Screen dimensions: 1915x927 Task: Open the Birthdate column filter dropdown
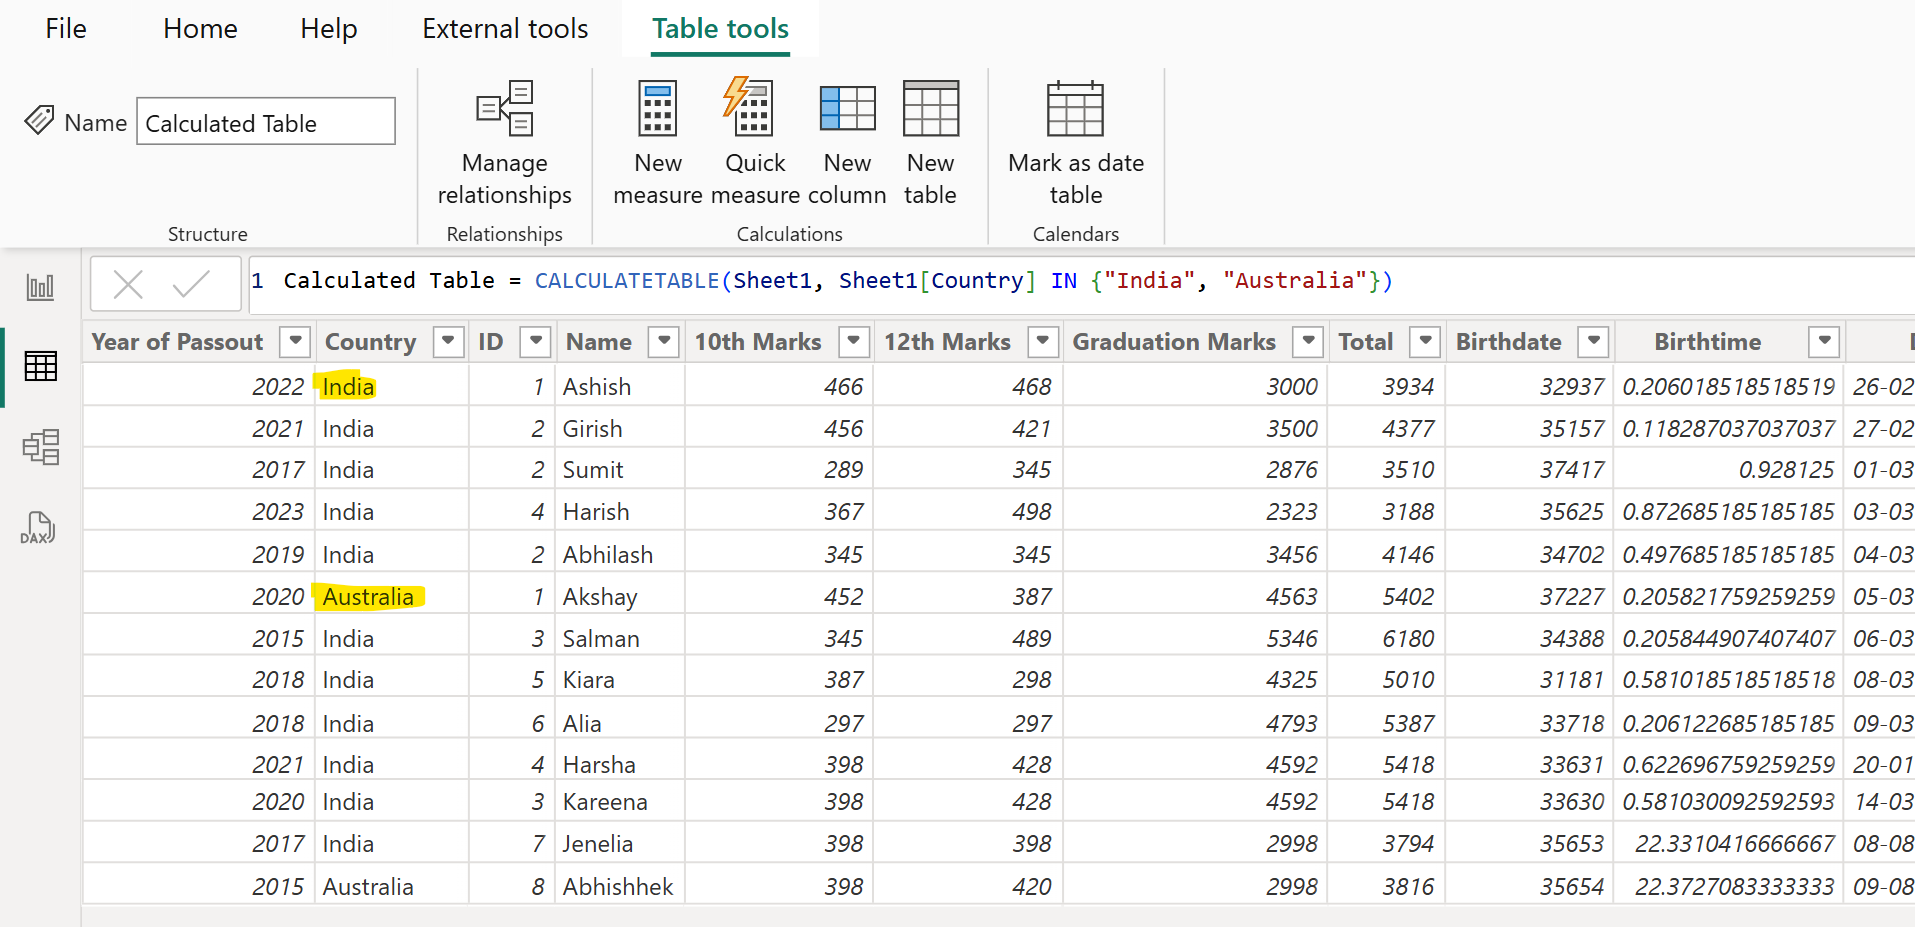point(1593,341)
